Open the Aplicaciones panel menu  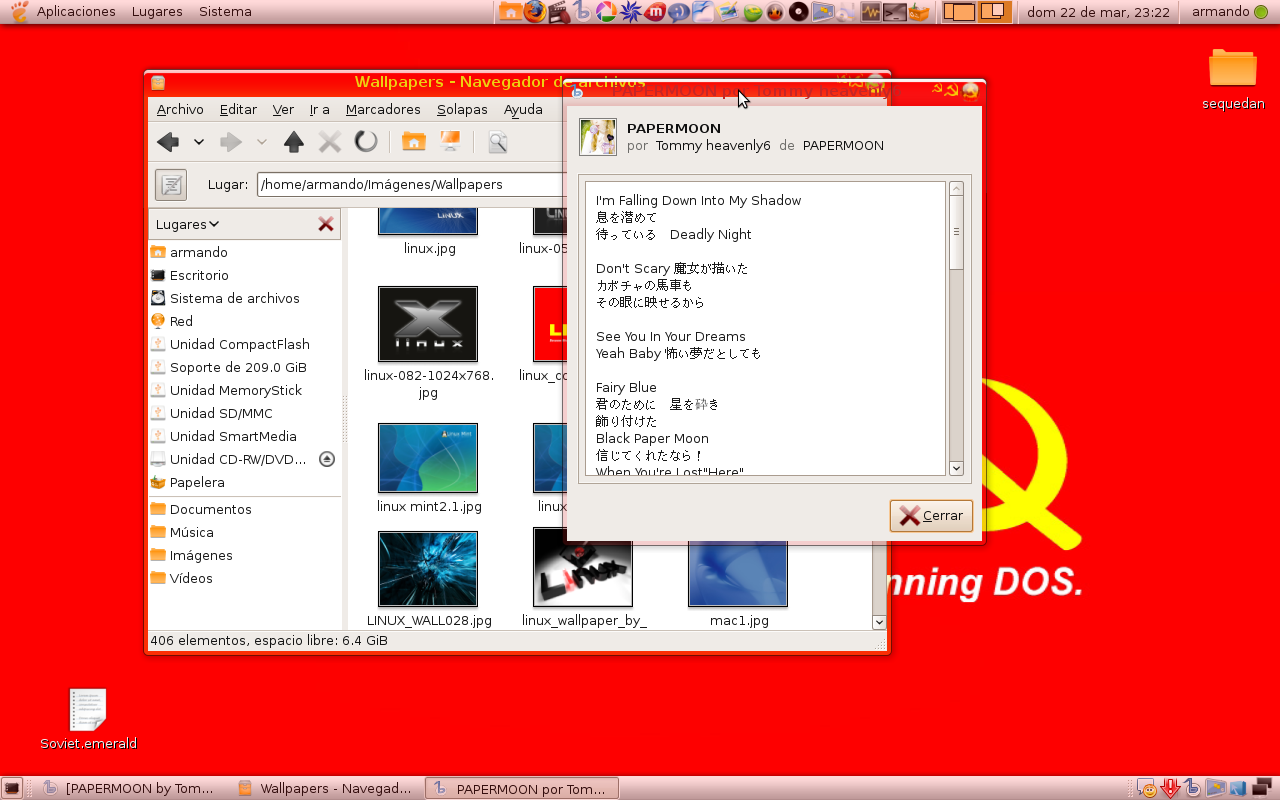tap(76, 12)
